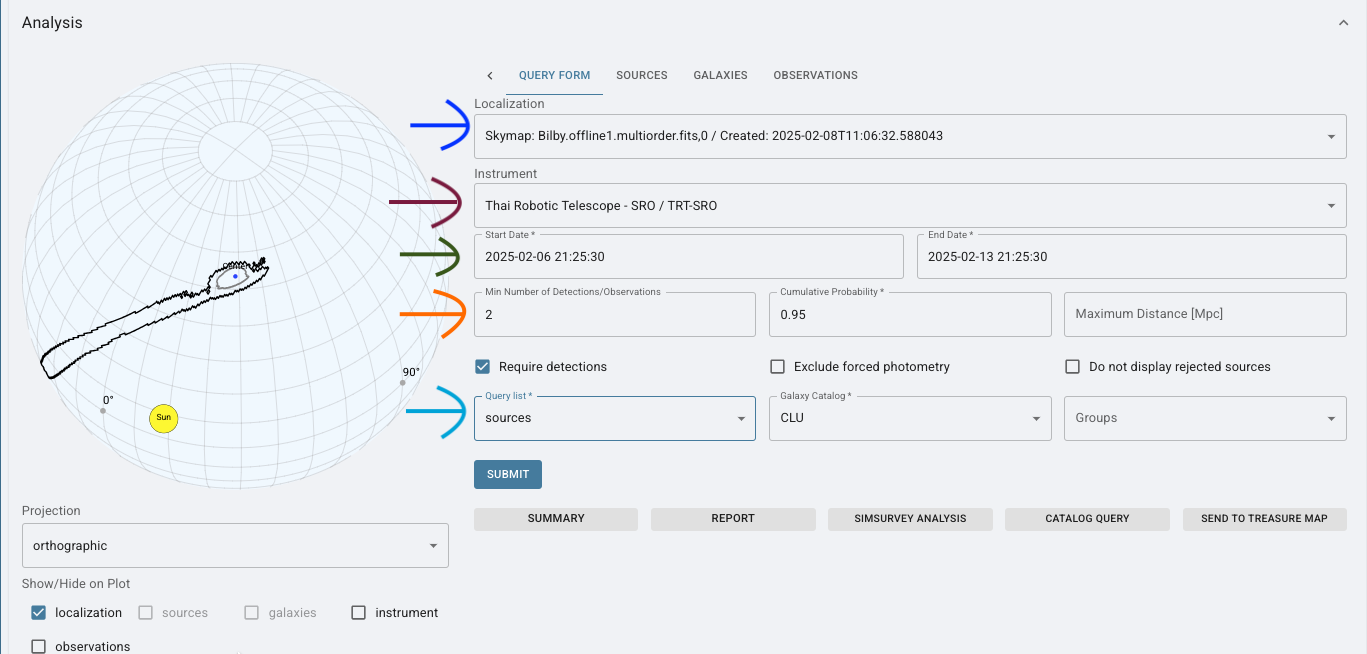The width and height of the screenshot is (1367, 654).
Task: Check Do not display rejected sources
Action: pyautogui.click(x=1072, y=367)
